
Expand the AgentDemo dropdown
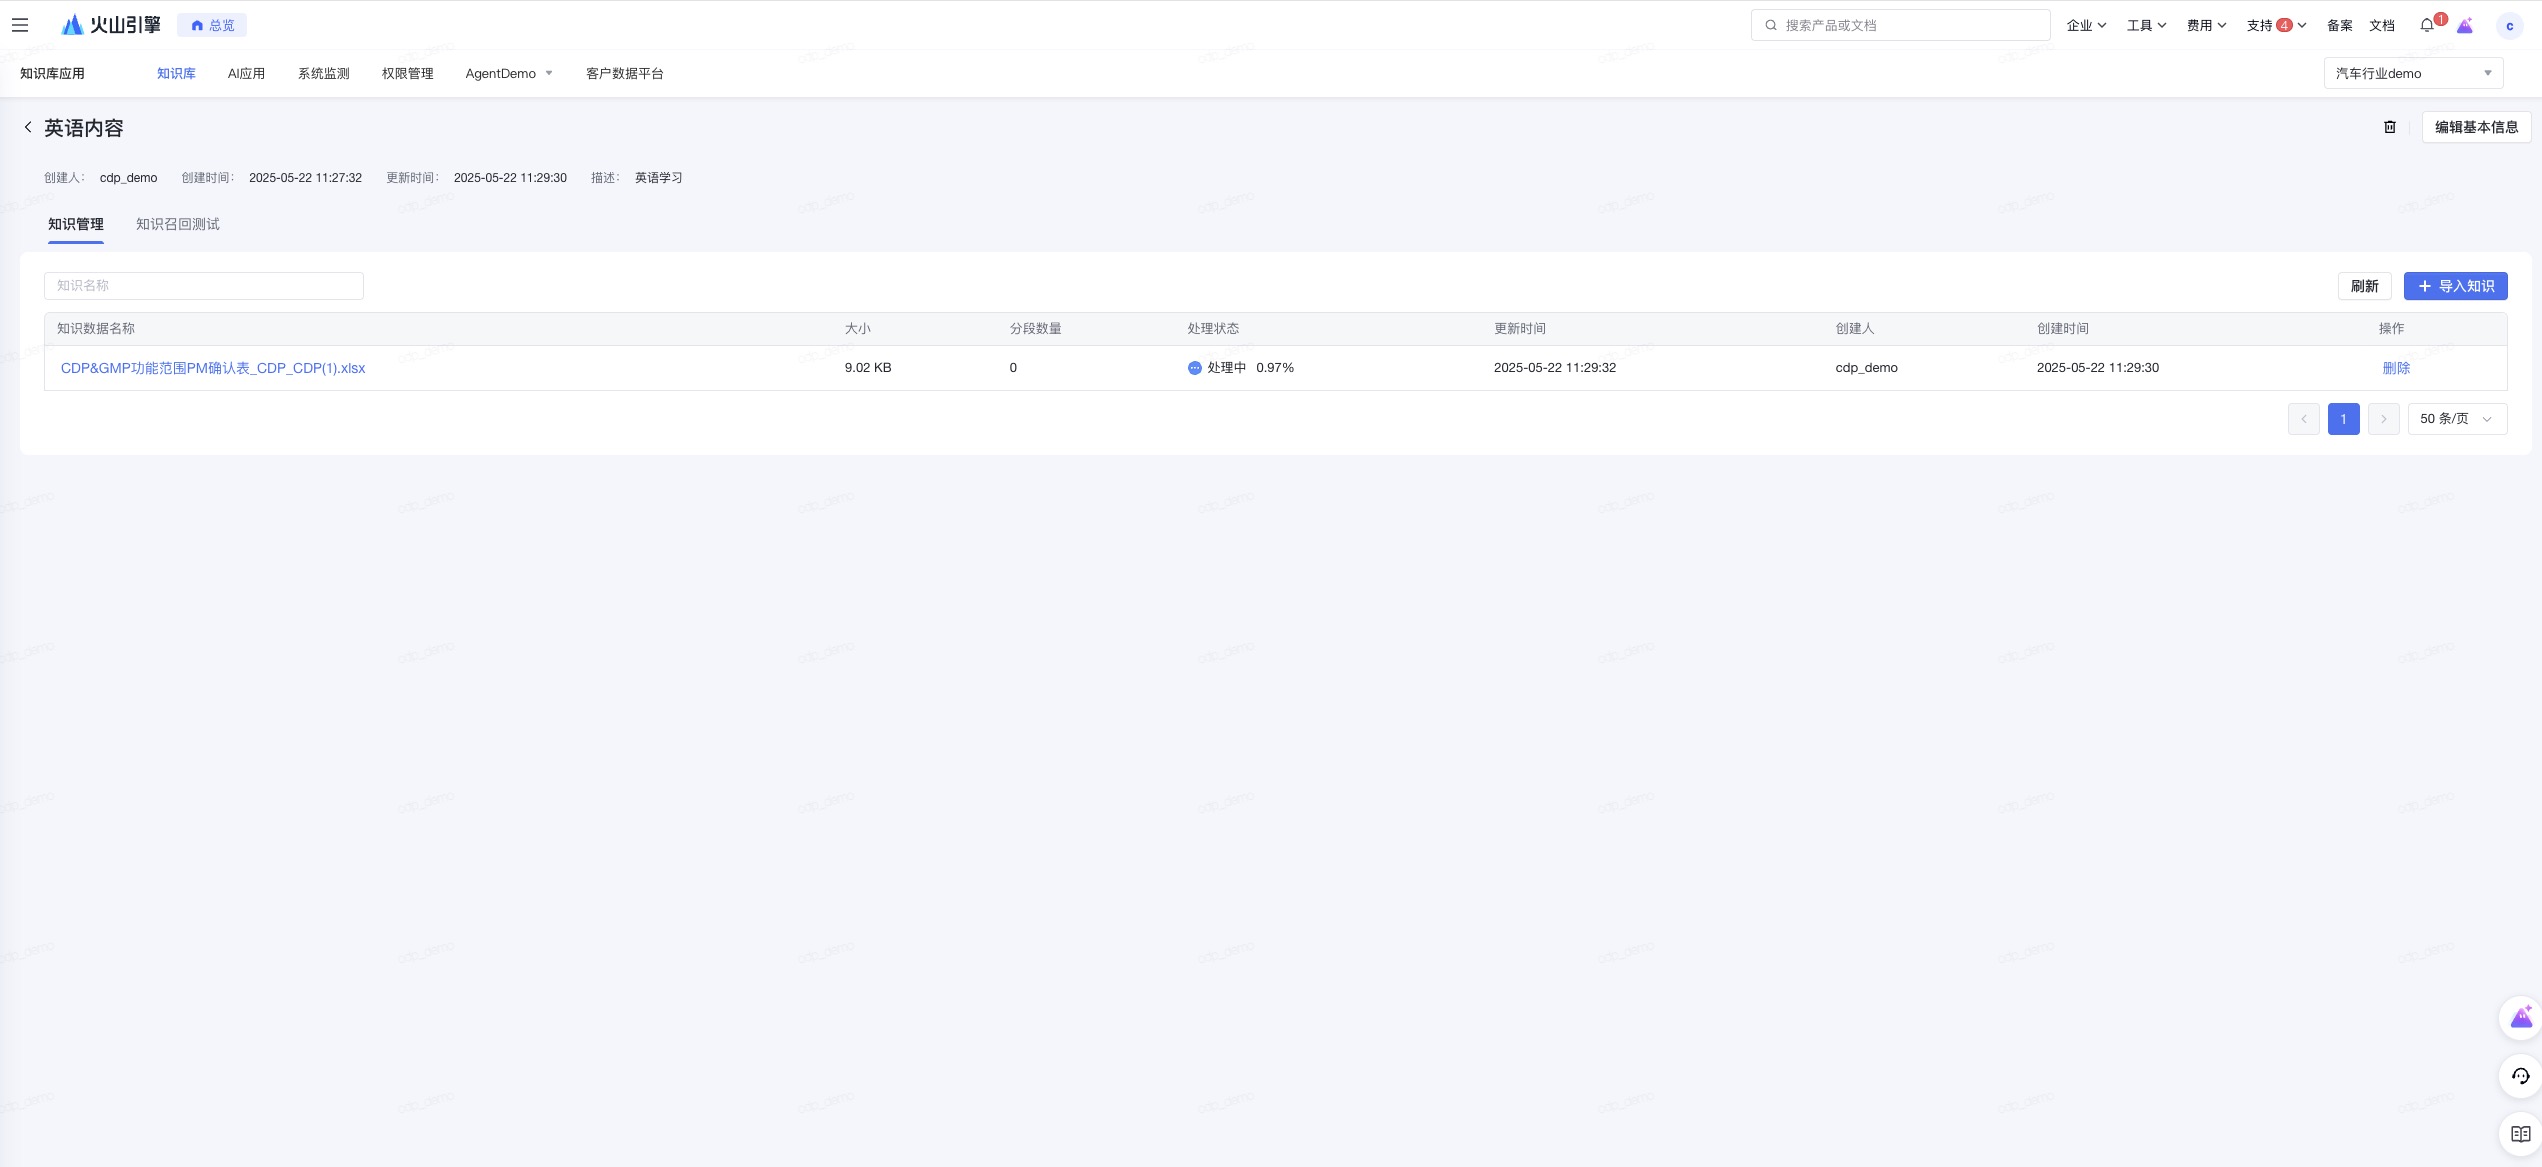[509, 73]
